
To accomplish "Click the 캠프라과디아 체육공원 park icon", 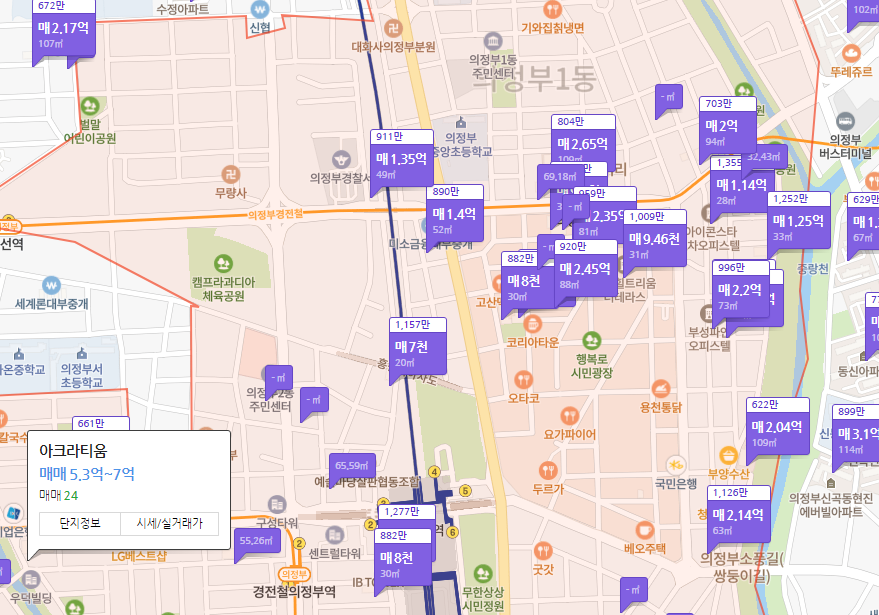I will click(x=223, y=263).
